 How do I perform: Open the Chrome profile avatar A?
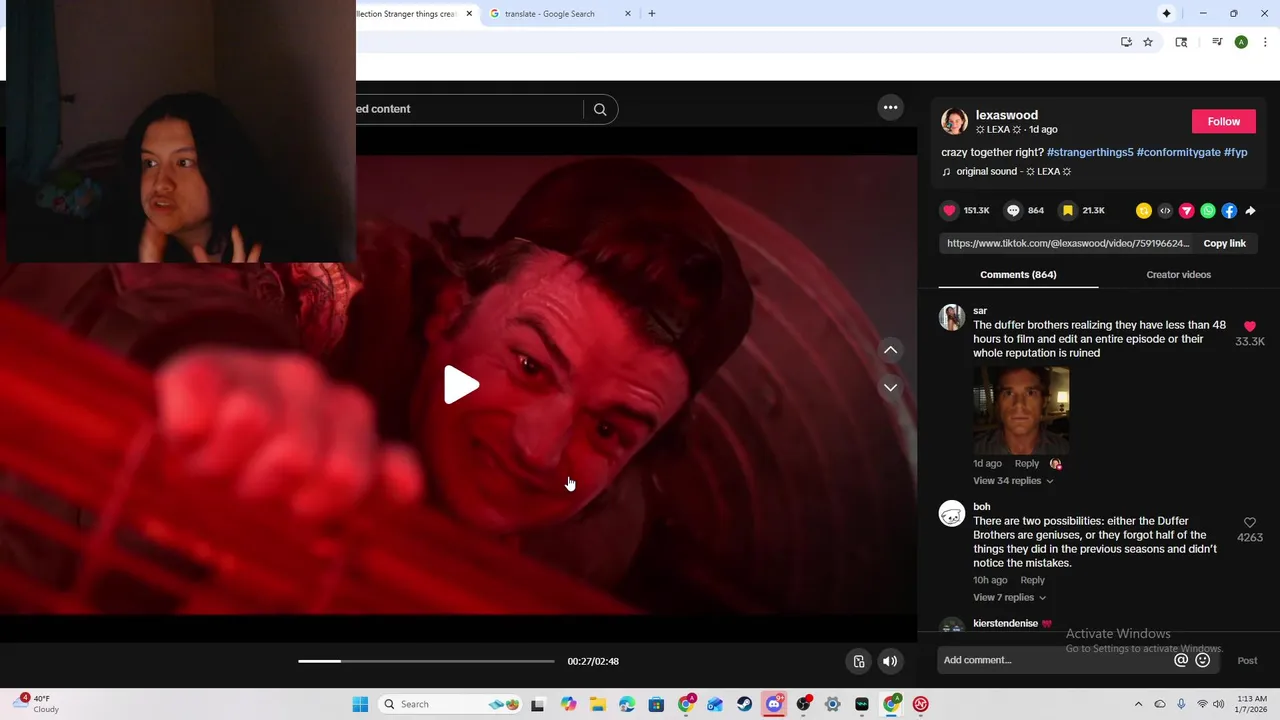click(1241, 42)
